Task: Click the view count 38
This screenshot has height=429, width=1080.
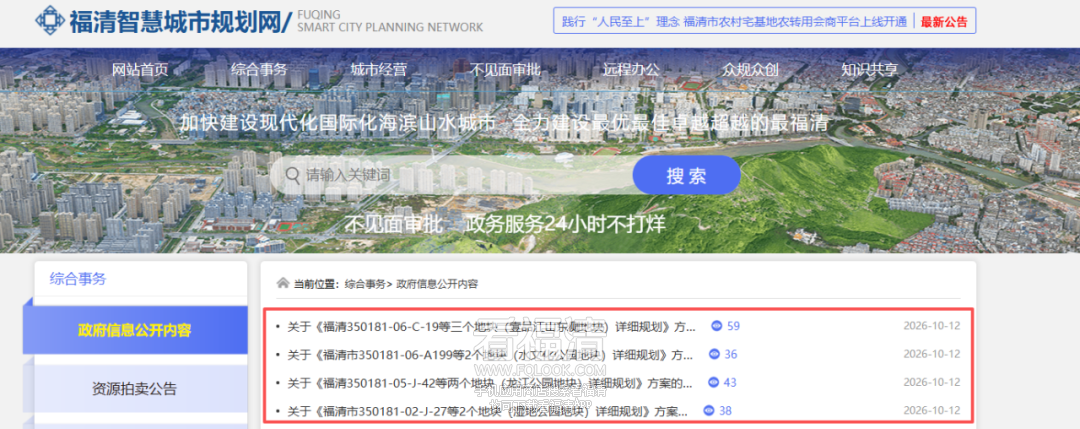Action: [725, 411]
